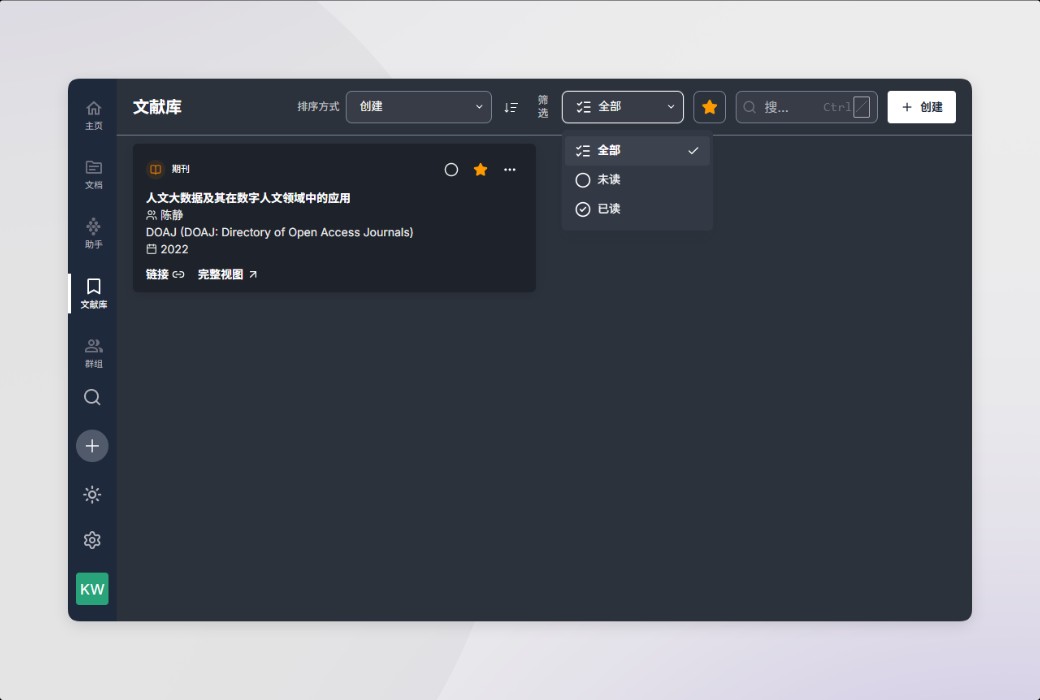Viewport: 1040px width, 700px height.
Task: Click the paper title 人文大数据及其在数字人文领域中的应用
Action: click(248, 198)
